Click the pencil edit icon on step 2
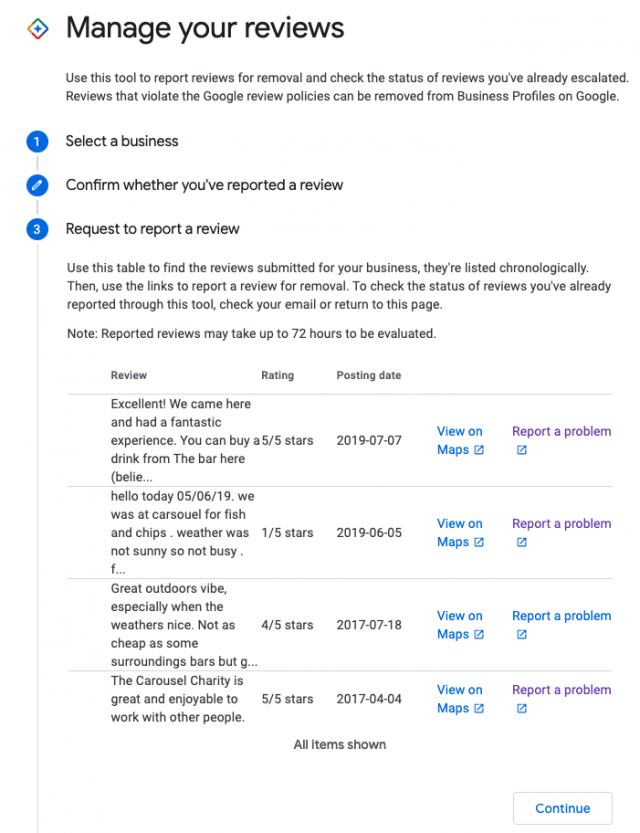The image size is (640, 833). click(37, 185)
